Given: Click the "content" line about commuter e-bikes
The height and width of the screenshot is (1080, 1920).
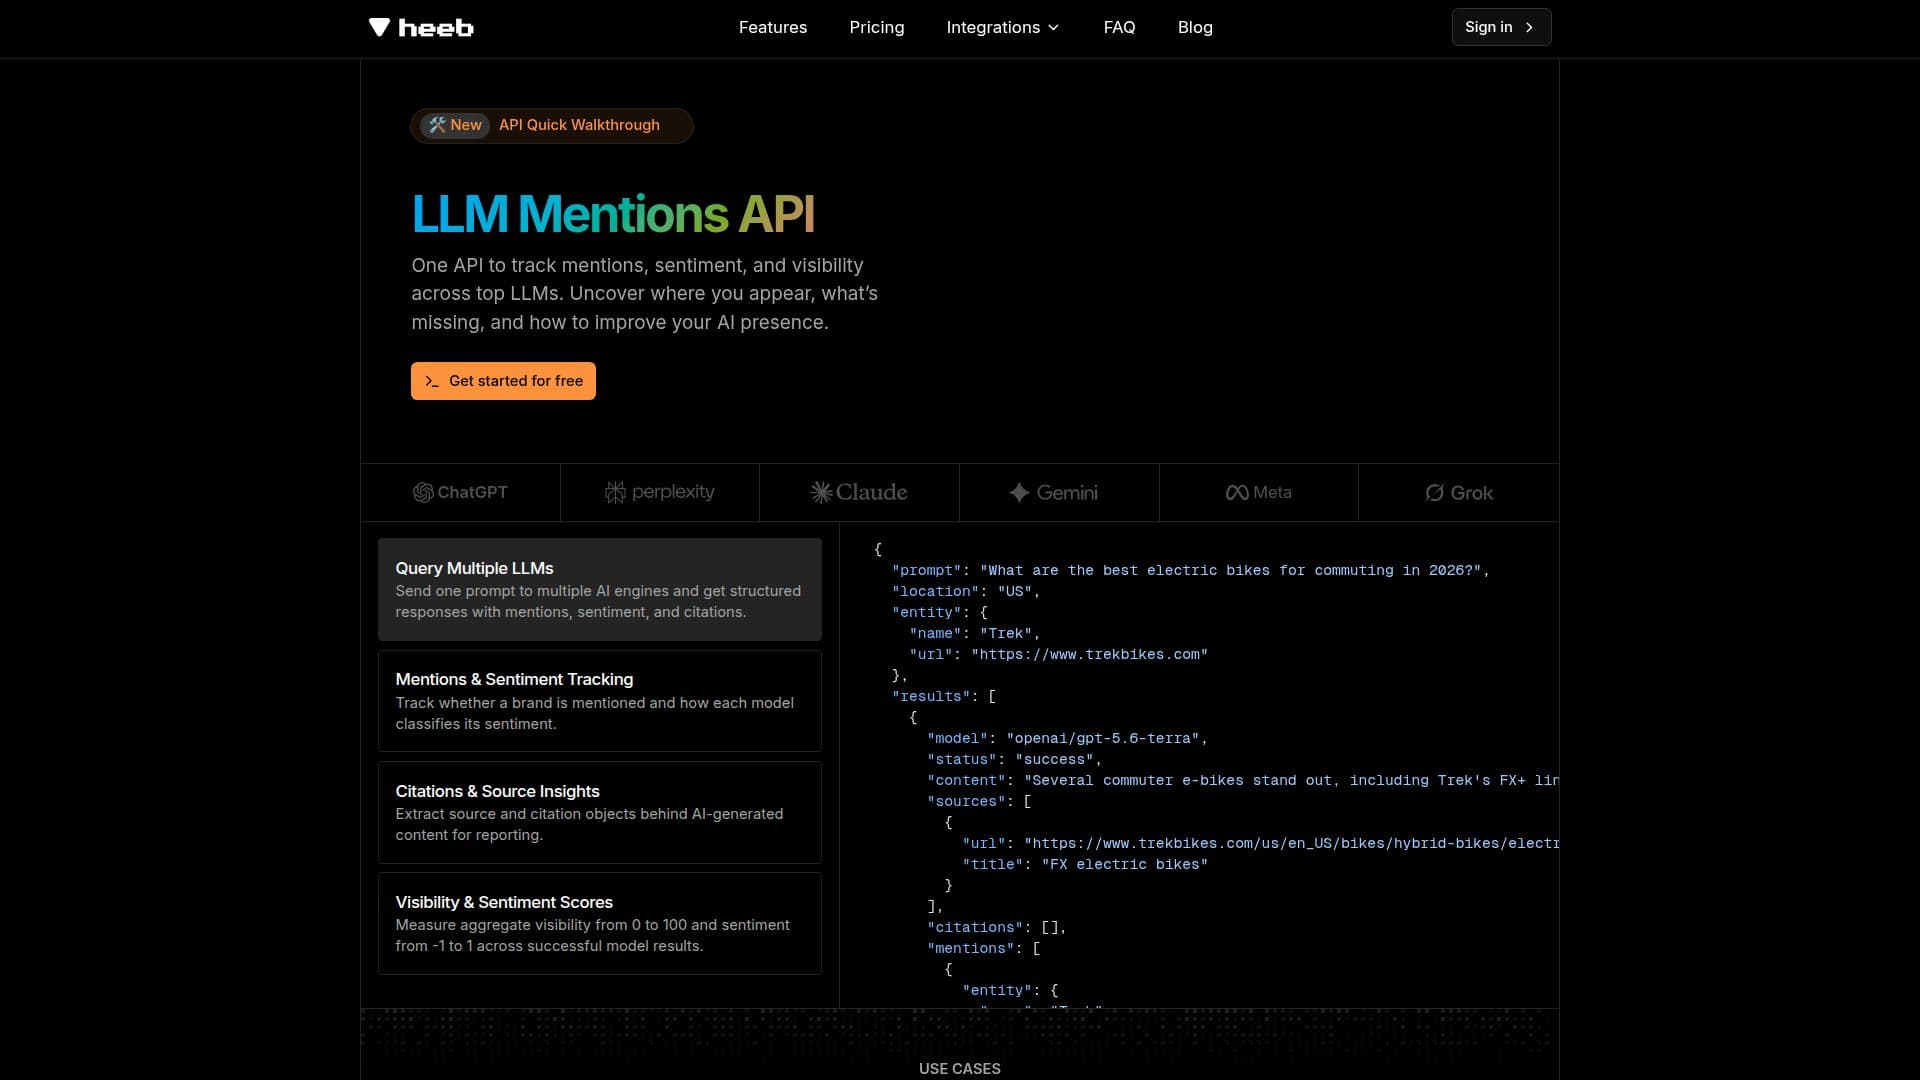Looking at the screenshot, I should tap(1243, 780).
